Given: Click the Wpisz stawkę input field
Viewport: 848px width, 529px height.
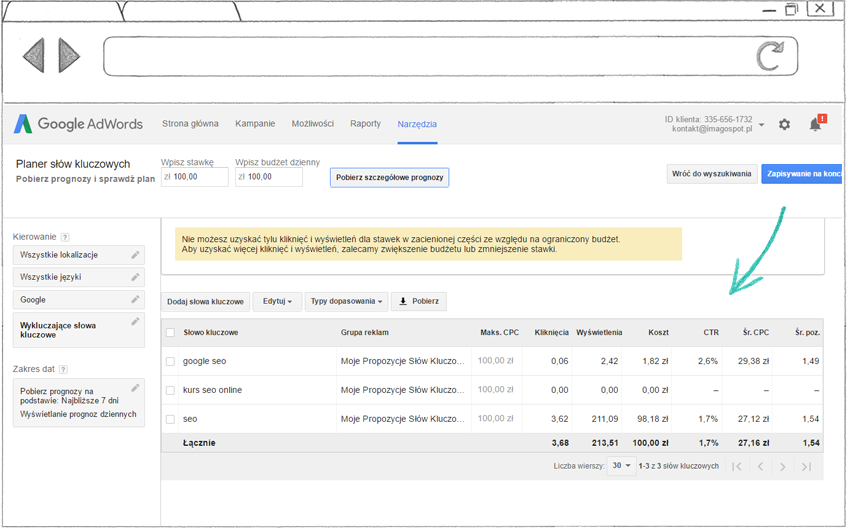Looking at the screenshot, I should pos(195,177).
